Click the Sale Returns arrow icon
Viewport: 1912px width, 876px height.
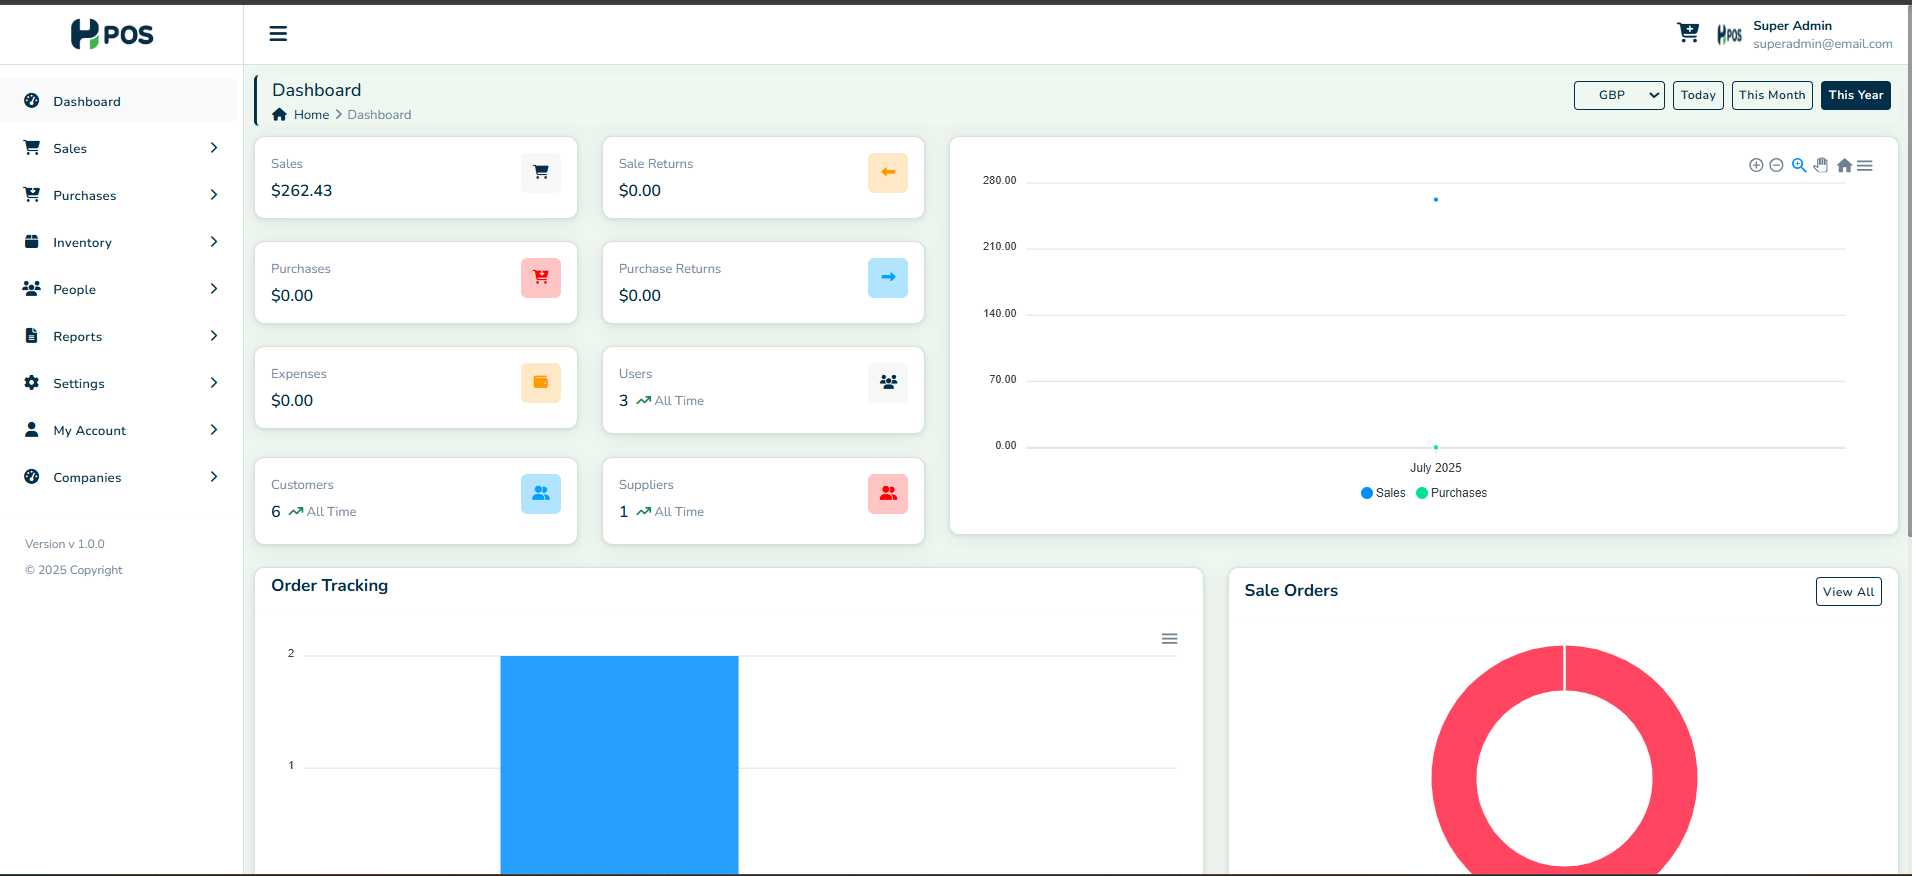click(x=888, y=172)
